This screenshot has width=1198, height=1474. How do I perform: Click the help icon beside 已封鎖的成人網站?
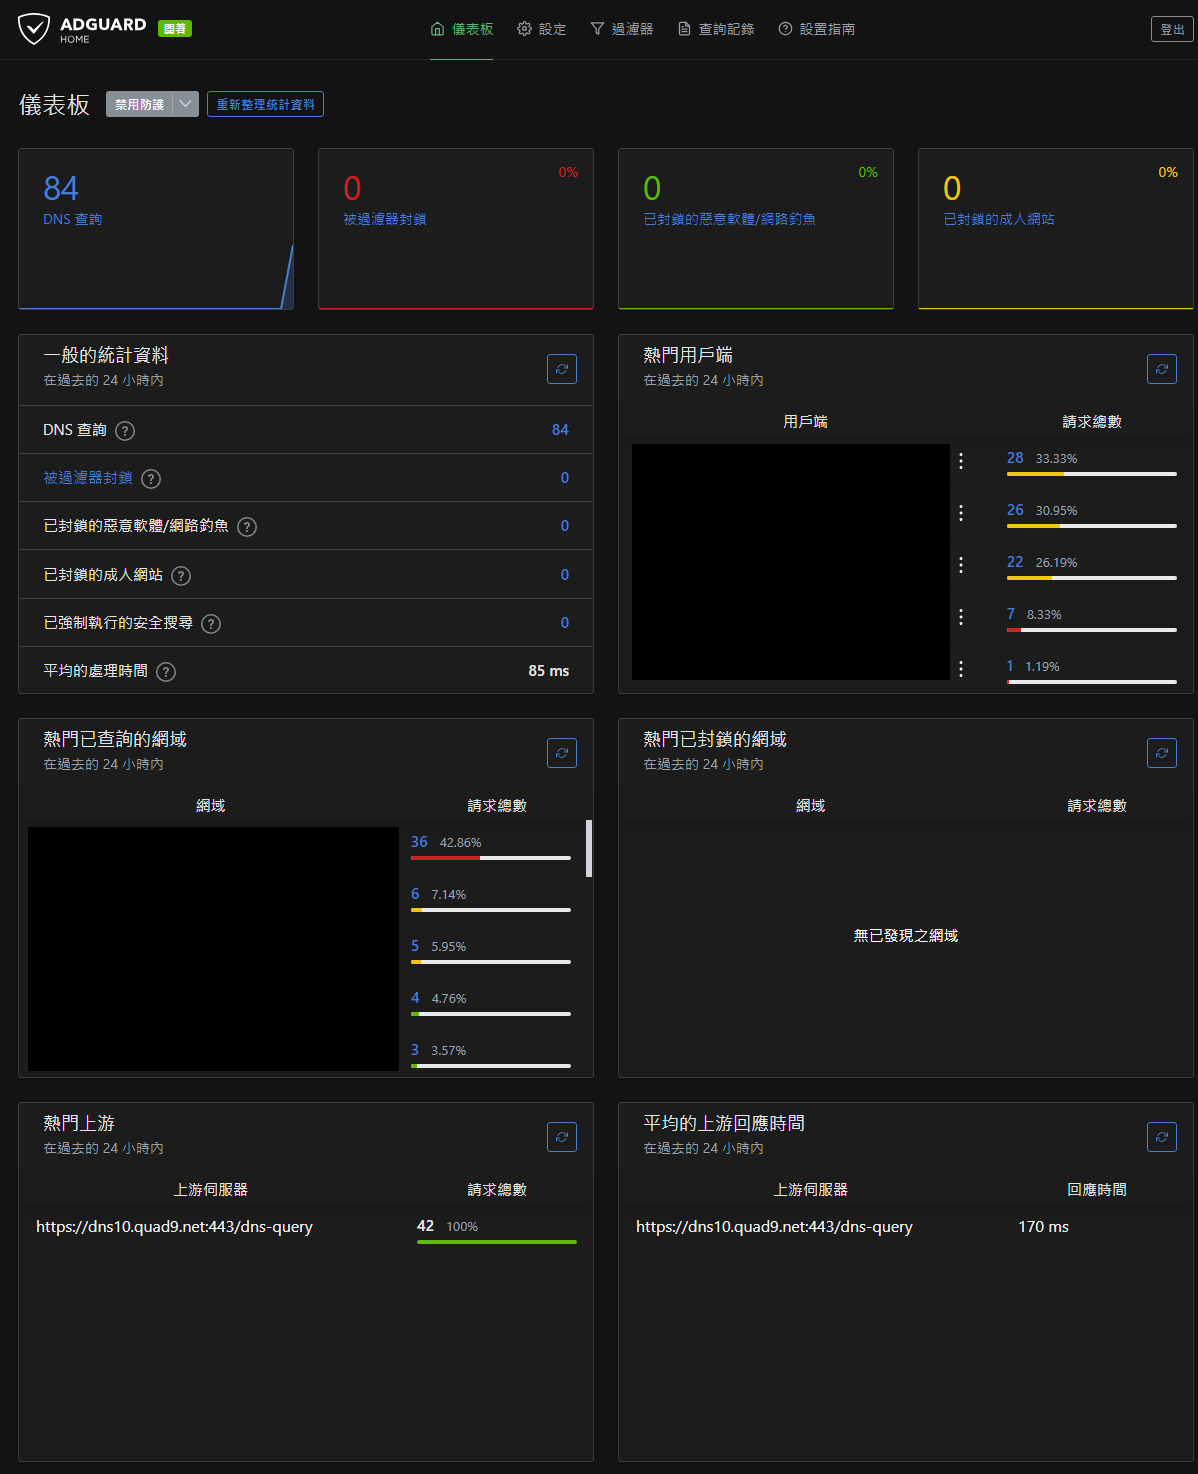[181, 575]
